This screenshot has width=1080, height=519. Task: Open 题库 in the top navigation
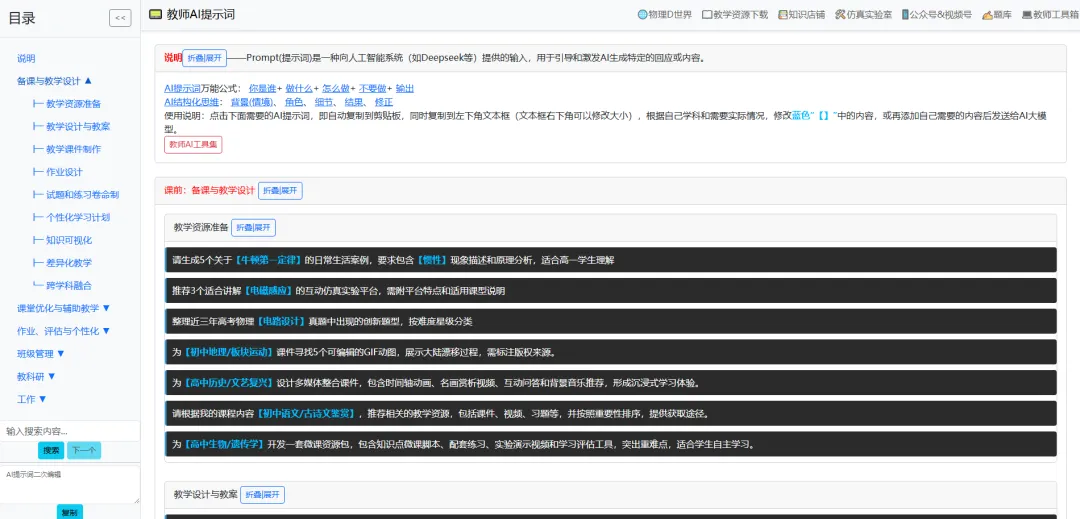pyautogui.click(x=997, y=14)
